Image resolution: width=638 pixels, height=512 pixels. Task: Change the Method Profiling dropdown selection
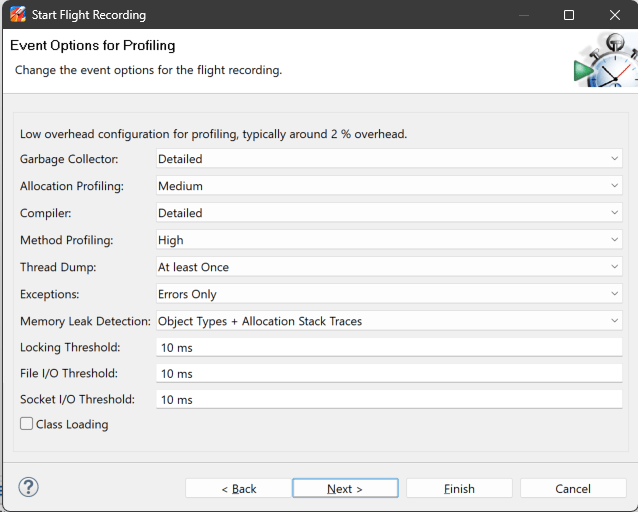(389, 240)
